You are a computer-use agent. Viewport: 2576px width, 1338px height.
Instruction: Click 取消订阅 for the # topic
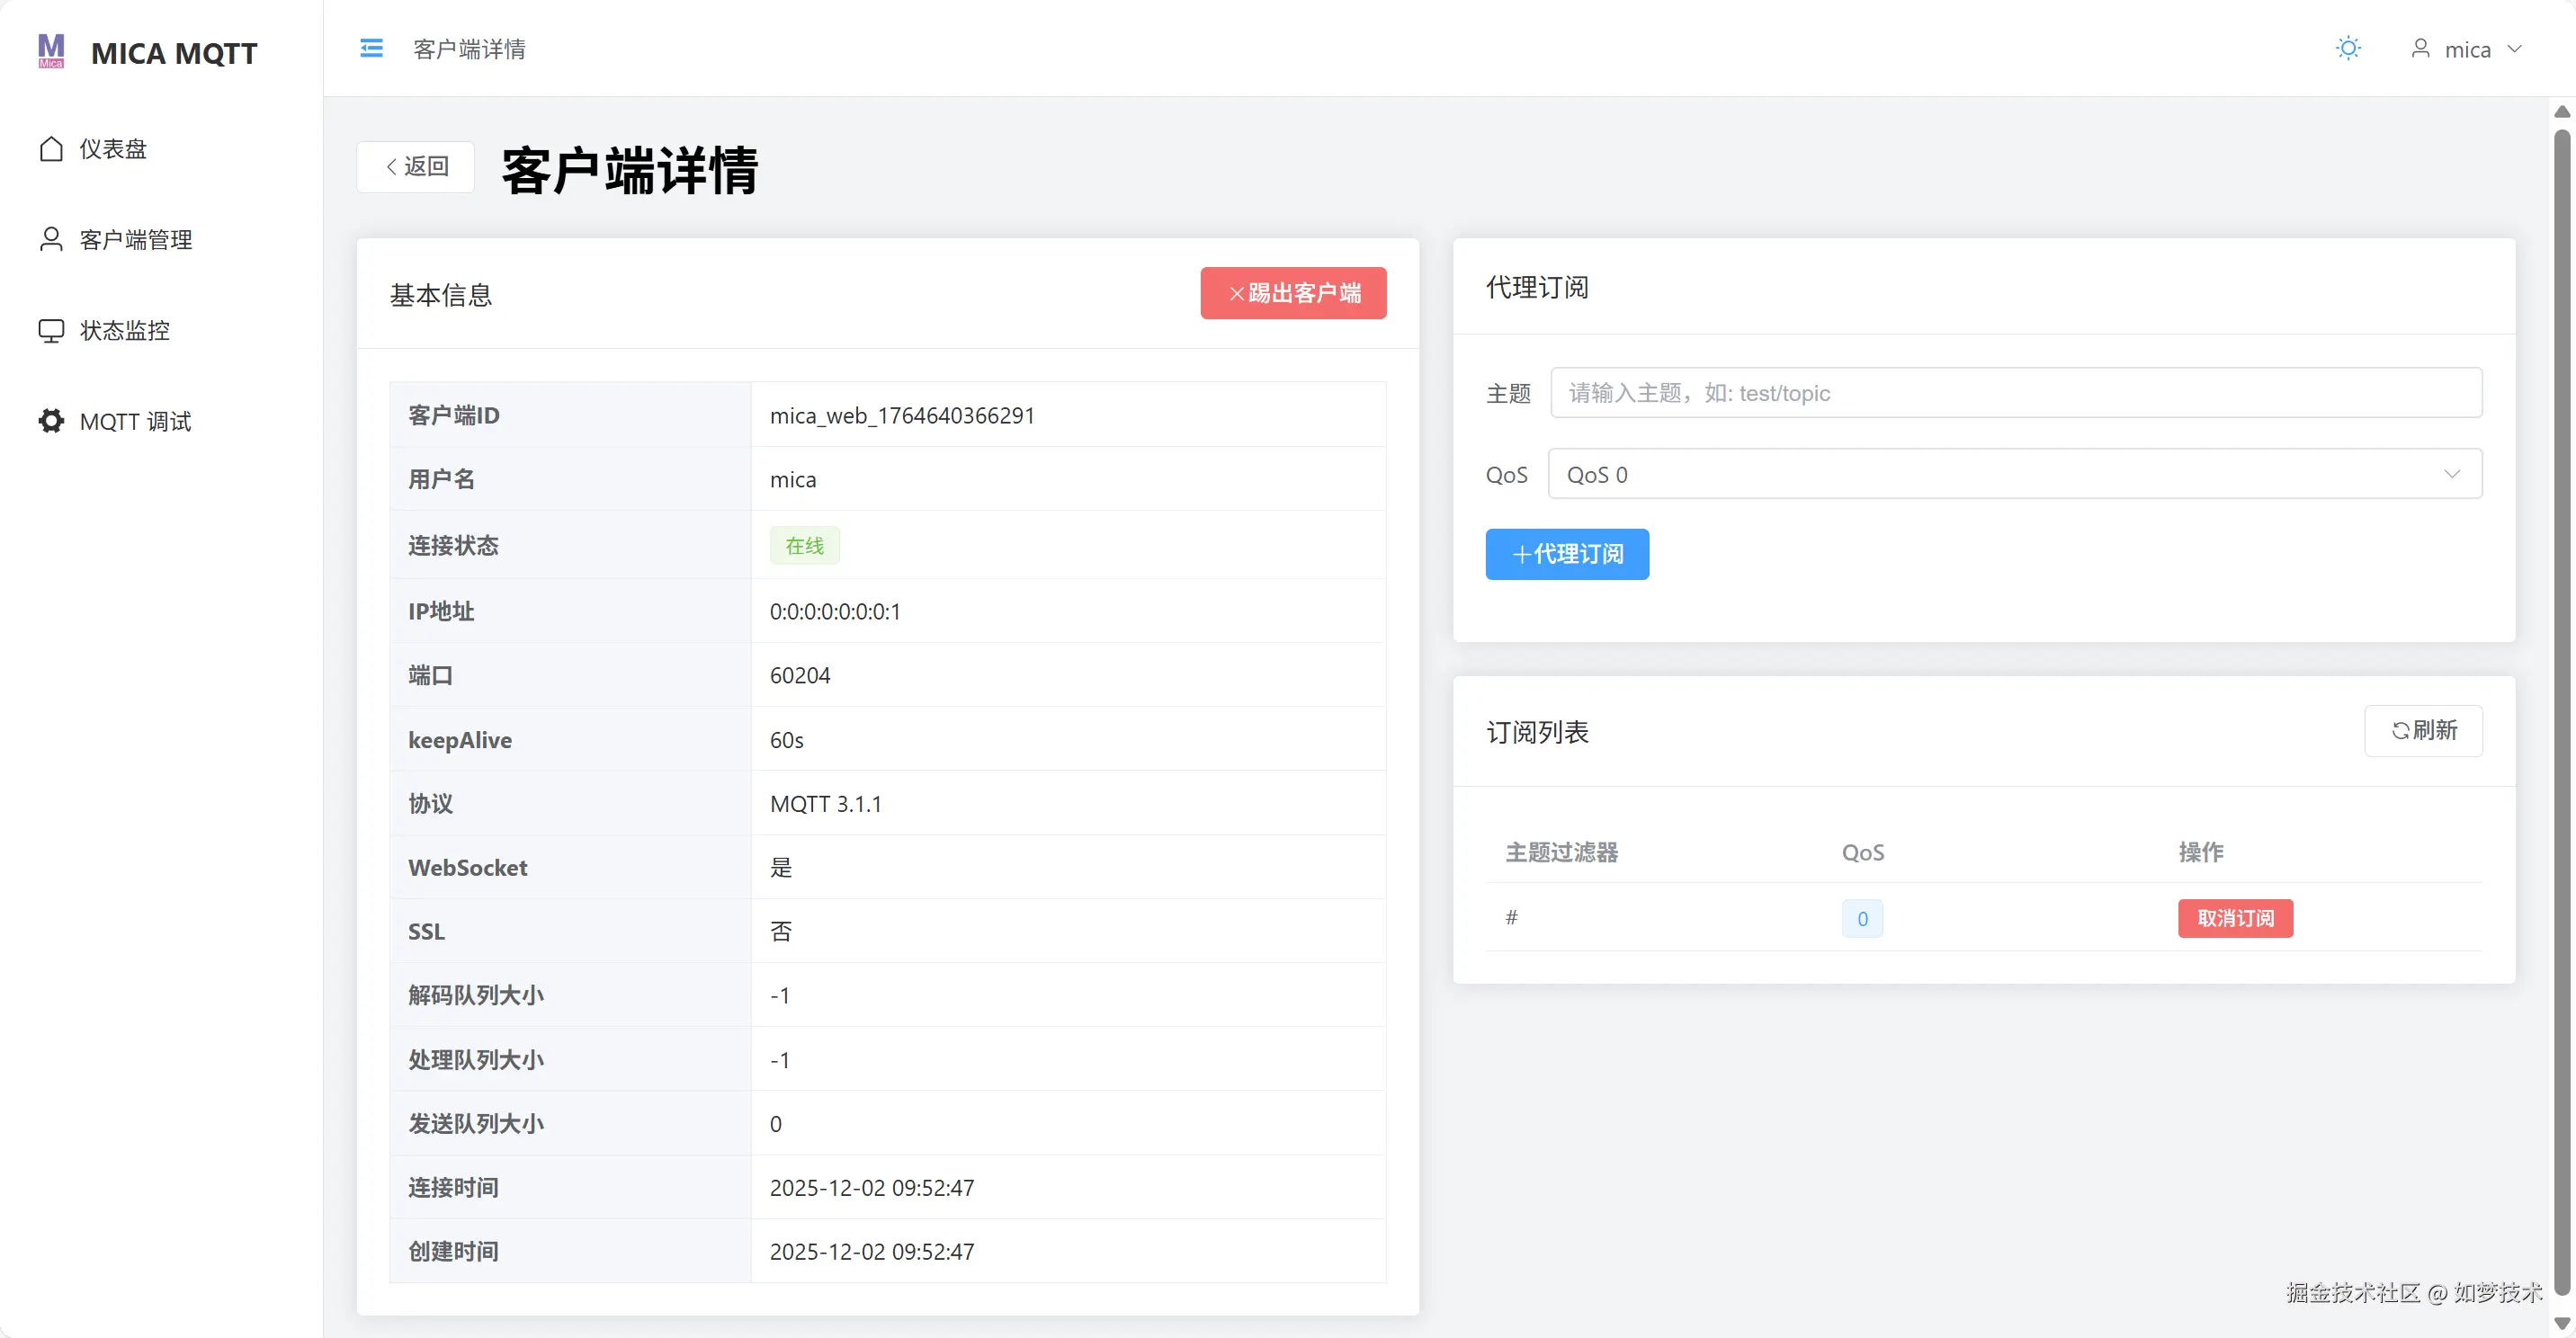click(2235, 918)
